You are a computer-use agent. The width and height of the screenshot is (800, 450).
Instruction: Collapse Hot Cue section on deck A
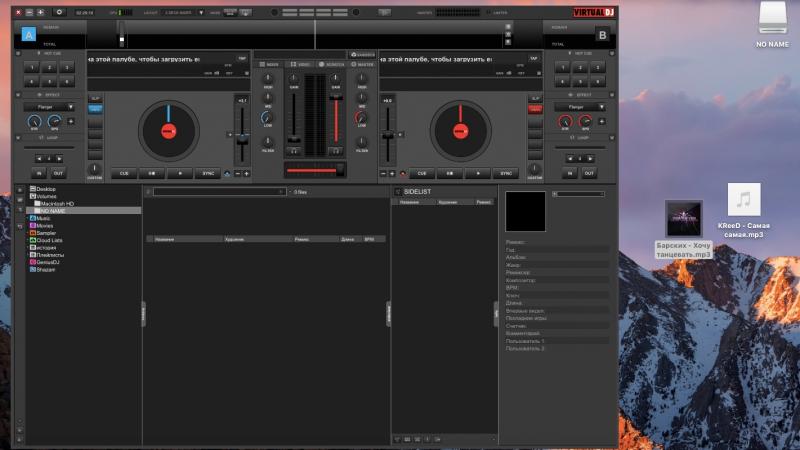click(x=18, y=53)
